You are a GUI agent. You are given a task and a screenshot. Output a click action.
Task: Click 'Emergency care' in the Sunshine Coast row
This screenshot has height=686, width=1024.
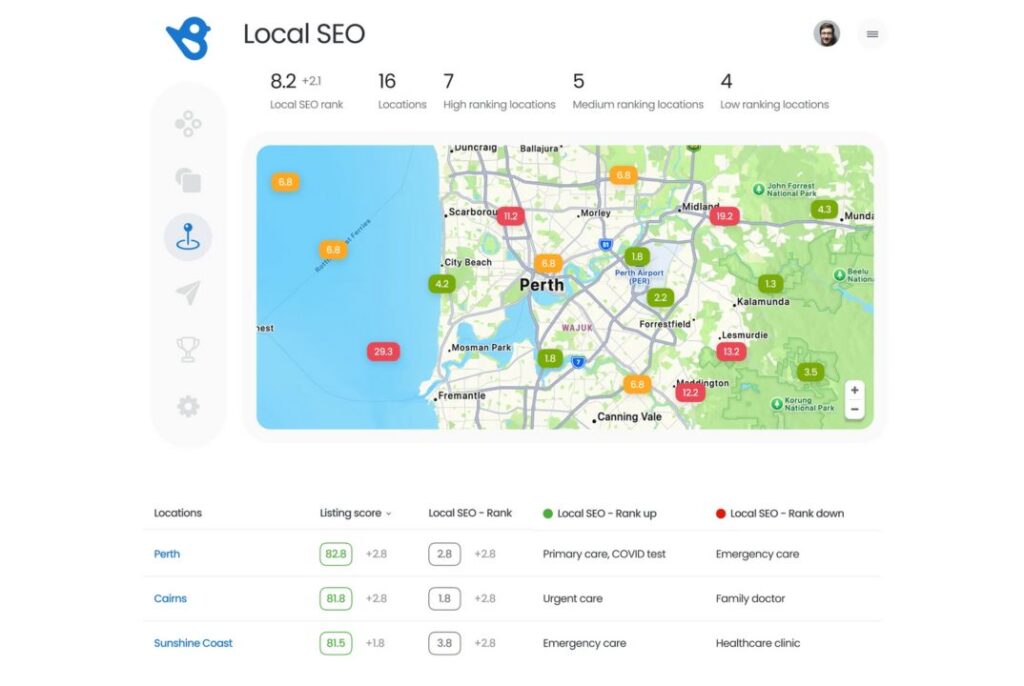tap(584, 643)
